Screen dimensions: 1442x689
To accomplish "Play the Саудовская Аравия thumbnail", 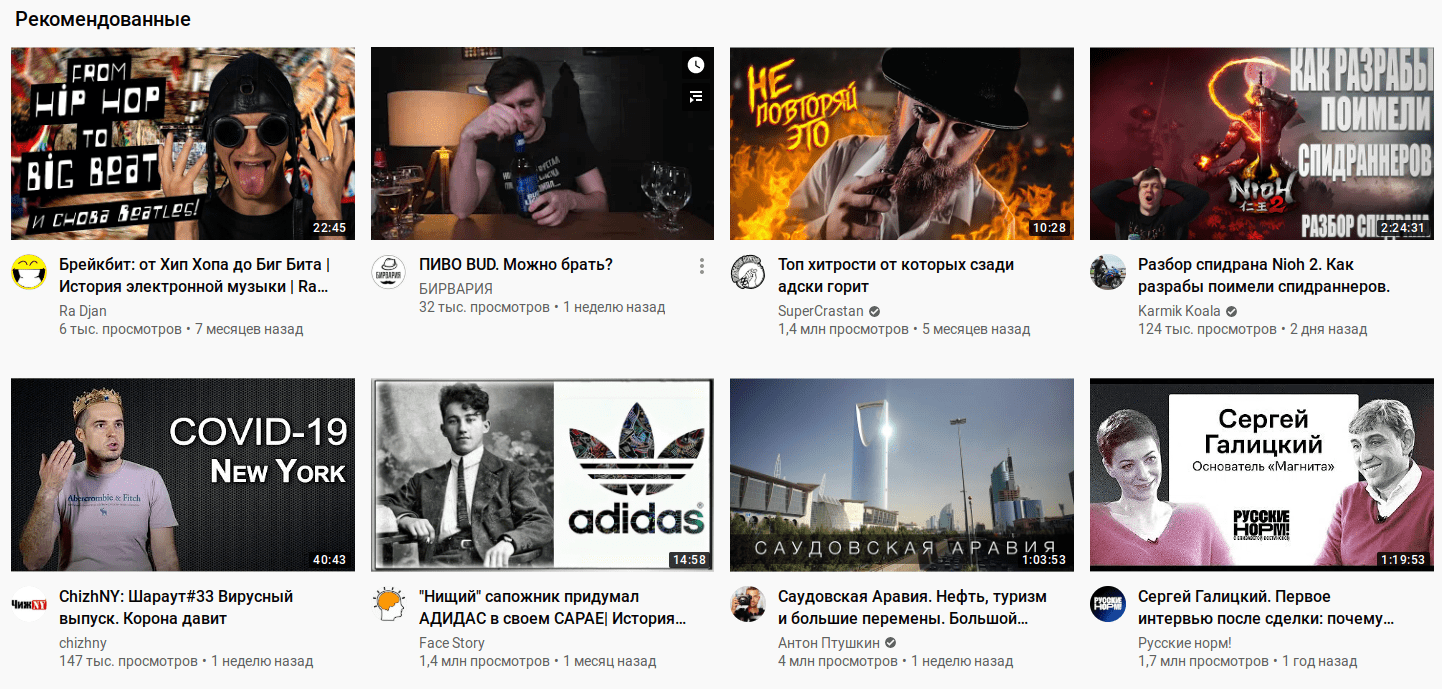I will [x=902, y=475].
